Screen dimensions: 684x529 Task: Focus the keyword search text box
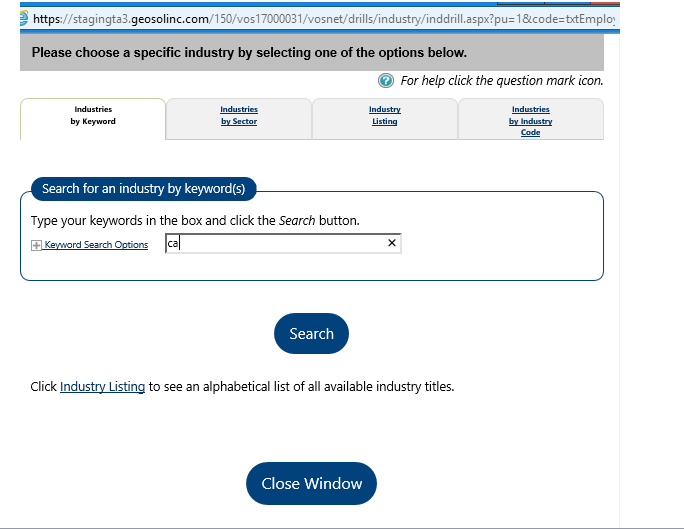275,243
